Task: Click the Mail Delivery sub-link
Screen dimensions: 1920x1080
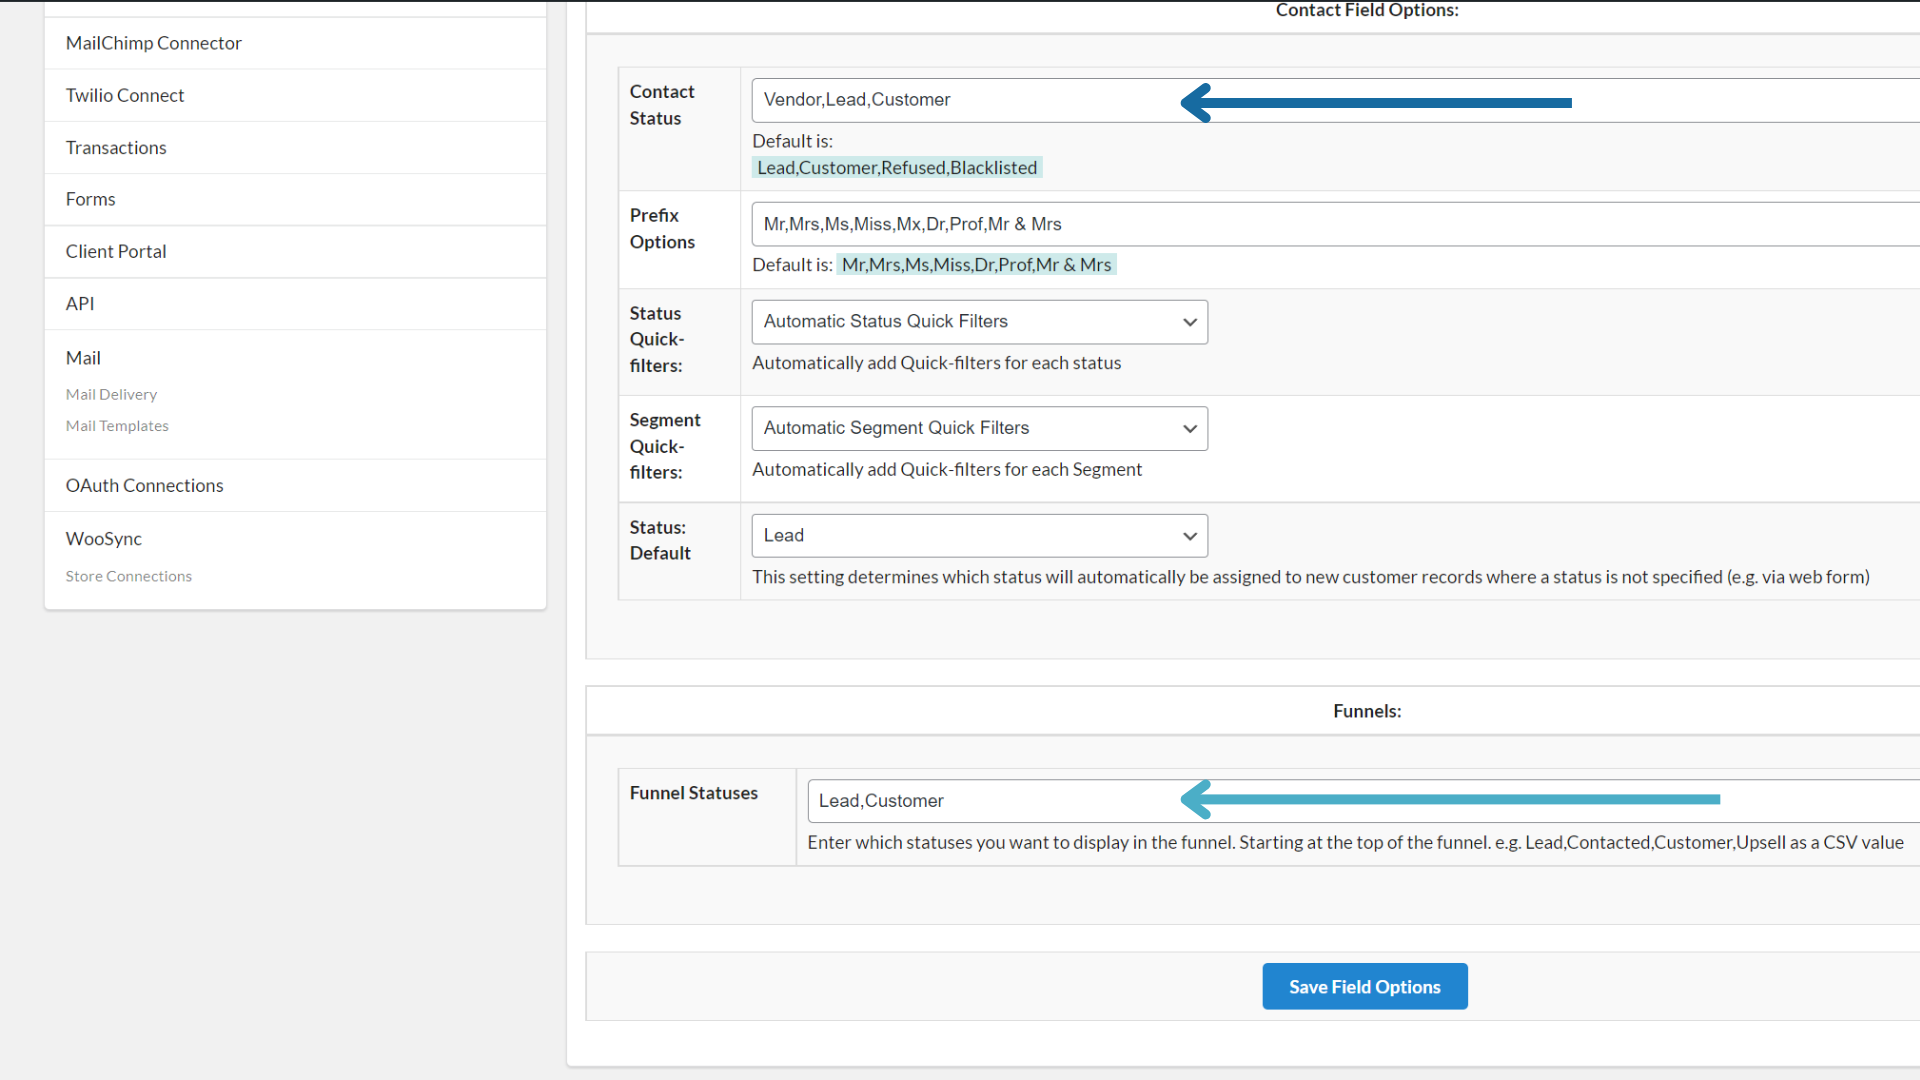Action: pyautogui.click(x=111, y=394)
